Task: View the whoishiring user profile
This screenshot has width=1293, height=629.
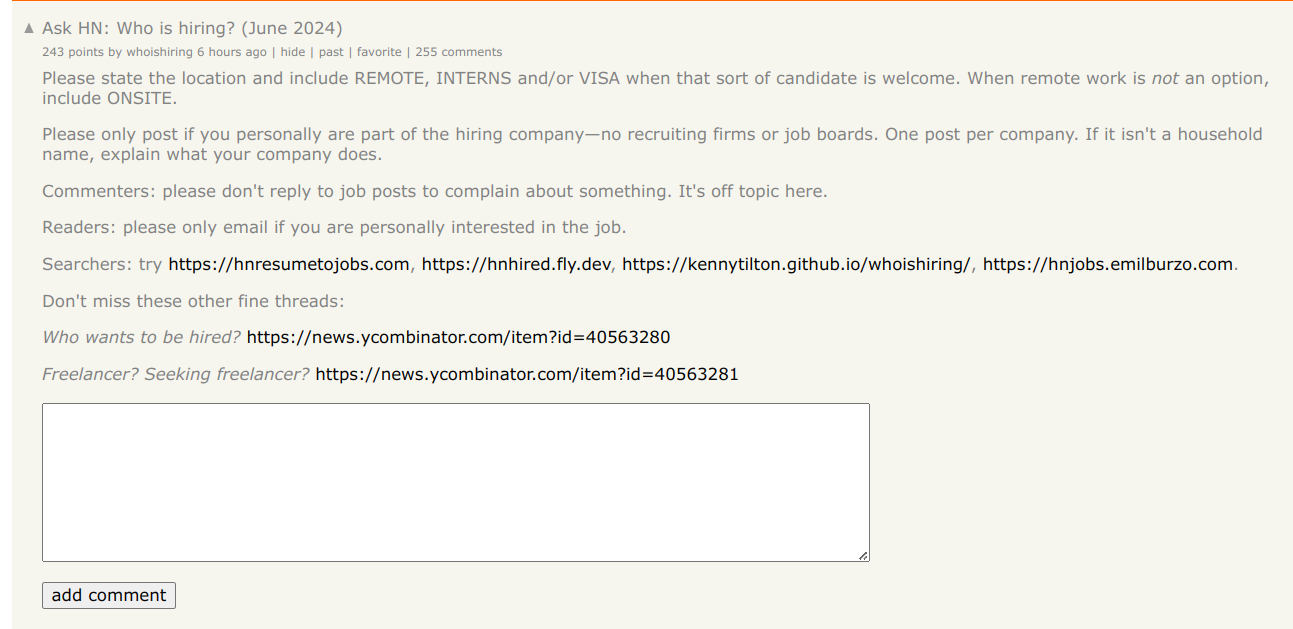Action: point(159,52)
